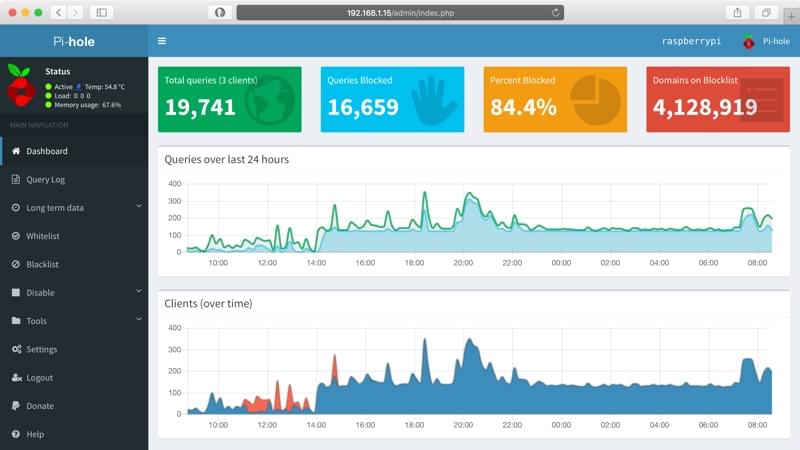Click the Pi-hole raspberry logo in Status panel
800x450 pixels.
point(21,85)
